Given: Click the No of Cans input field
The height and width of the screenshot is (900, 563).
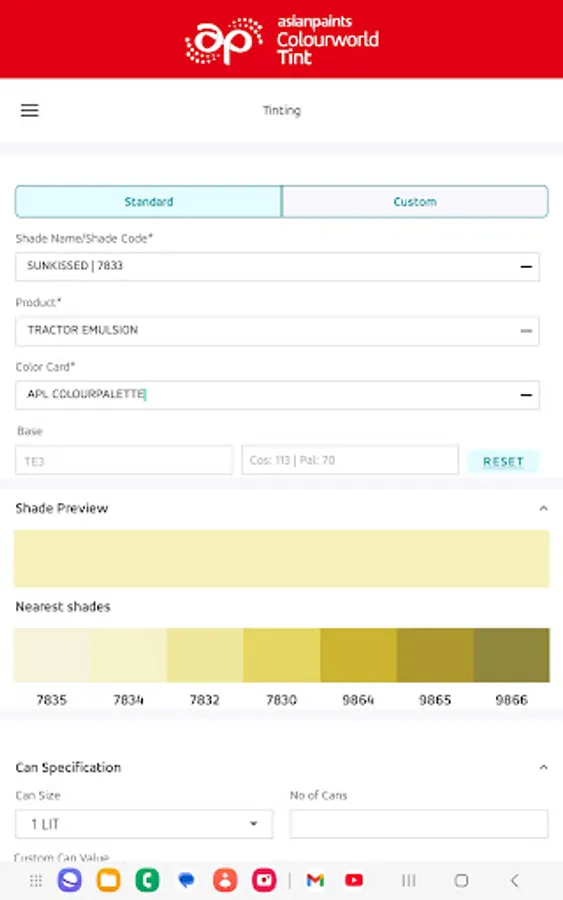Looking at the screenshot, I should coord(419,824).
